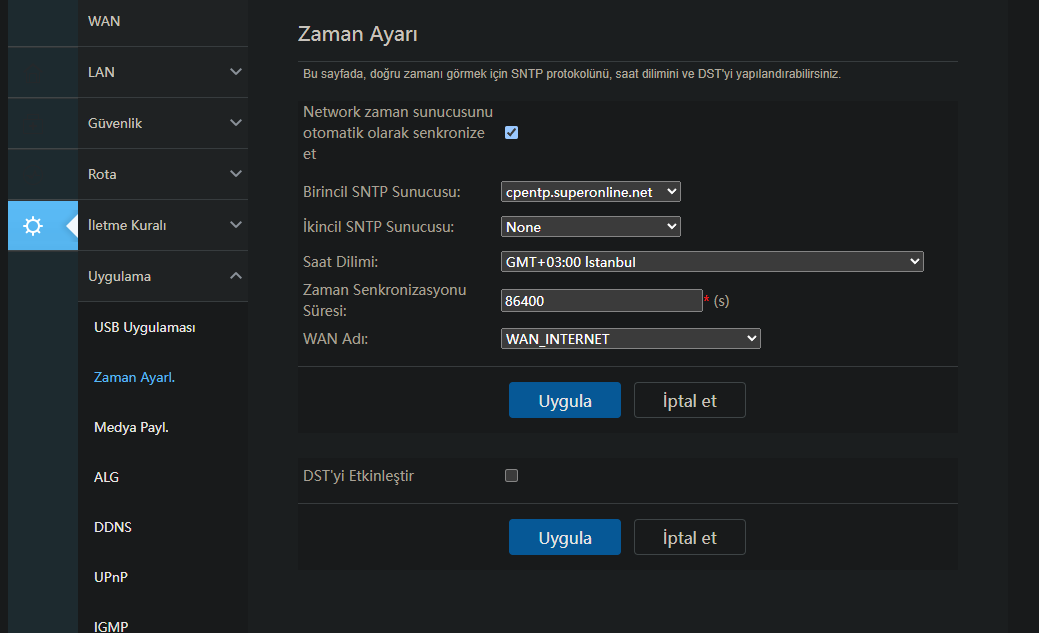Image resolution: width=1039 pixels, height=633 pixels.
Task: Open the ALG submenu item
Action: tap(106, 477)
